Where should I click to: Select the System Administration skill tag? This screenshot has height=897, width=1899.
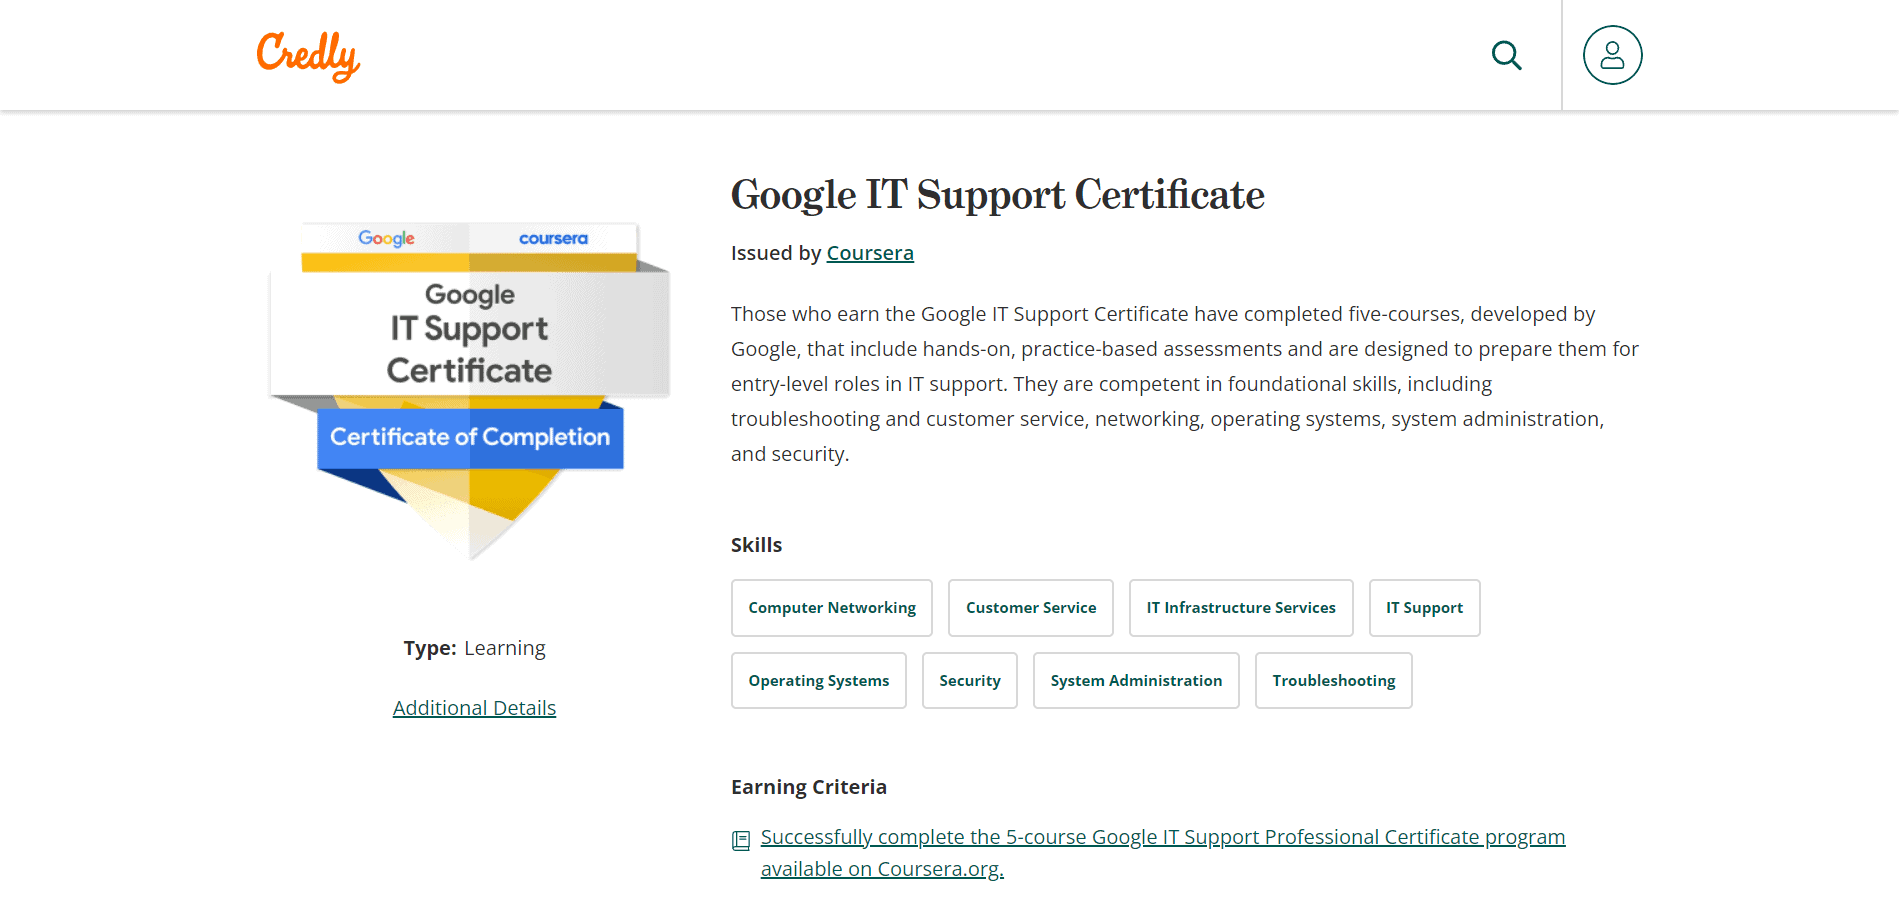(x=1136, y=681)
